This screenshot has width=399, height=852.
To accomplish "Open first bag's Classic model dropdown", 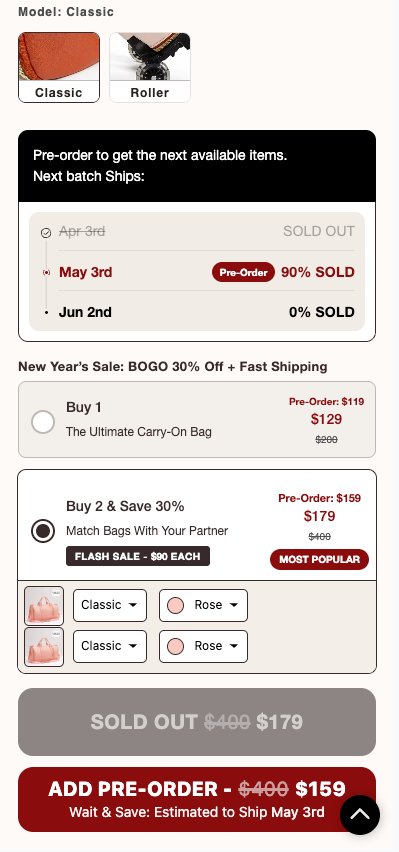I will click(110, 605).
